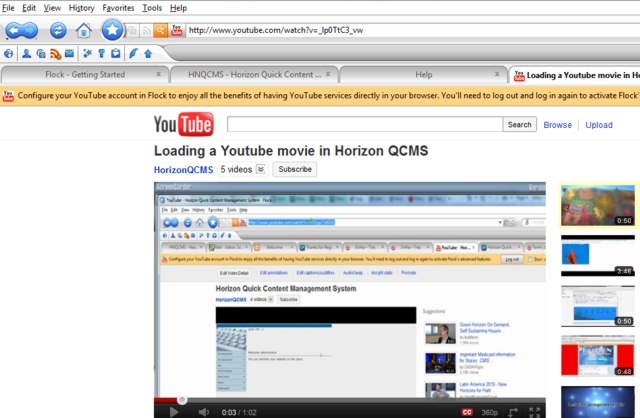Open the Help menu
The image size is (640, 418).
click(x=178, y=8)
